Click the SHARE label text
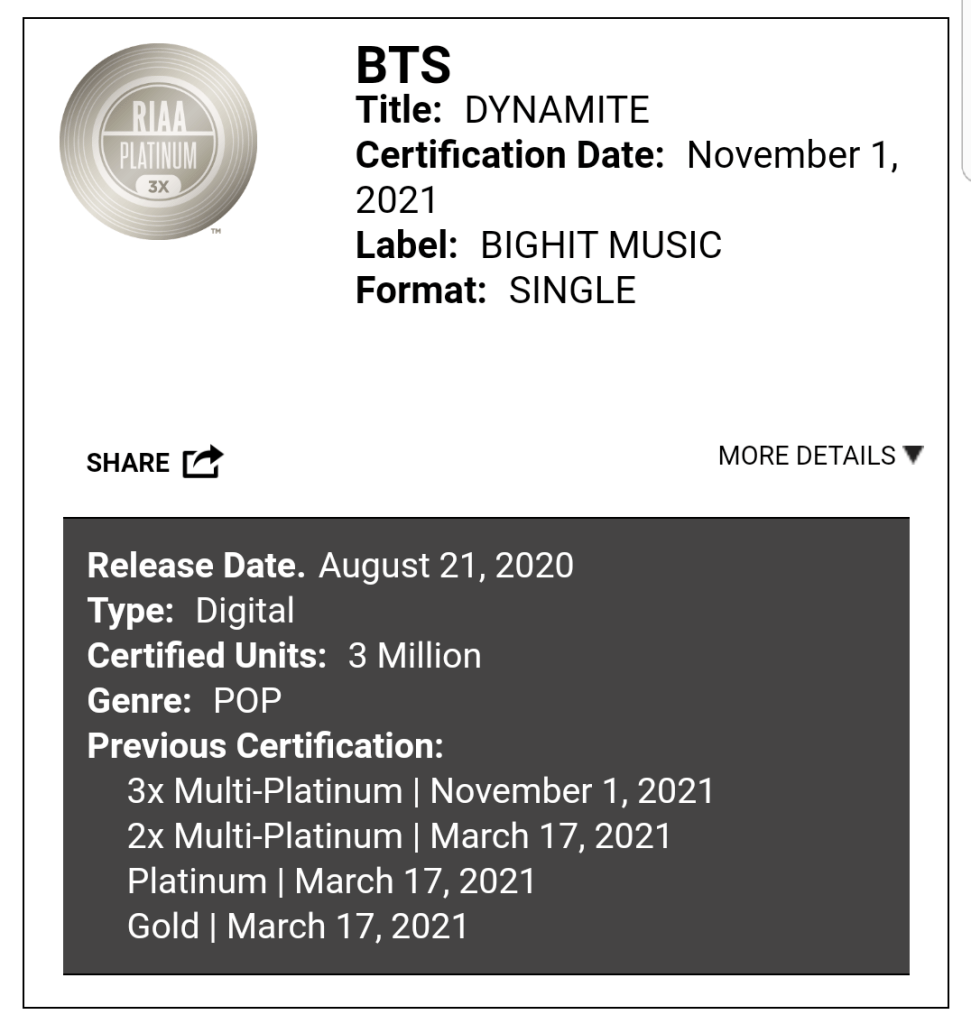This screenshot has height=1024, width=971. click(128, 463)
